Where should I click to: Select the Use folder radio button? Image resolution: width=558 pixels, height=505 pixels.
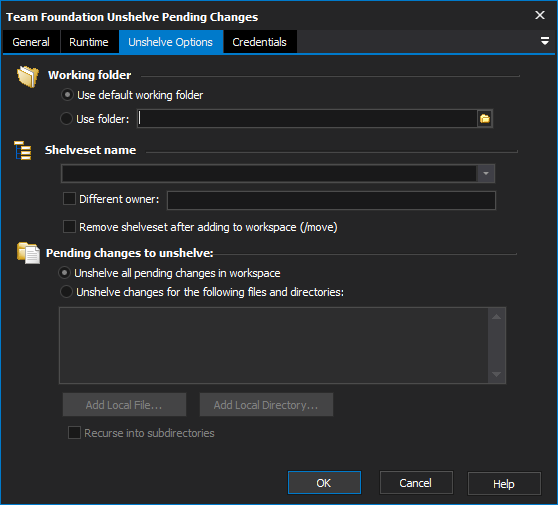point(67,119)
